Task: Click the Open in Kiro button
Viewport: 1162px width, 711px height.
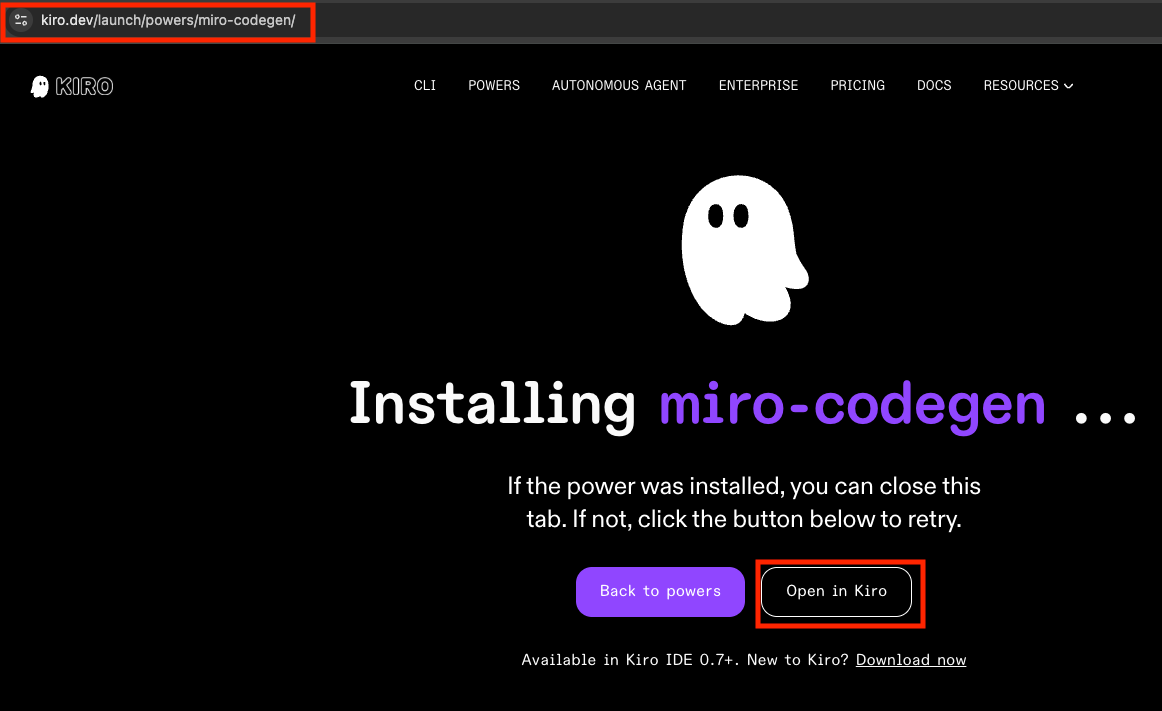Action: (836, 592)
